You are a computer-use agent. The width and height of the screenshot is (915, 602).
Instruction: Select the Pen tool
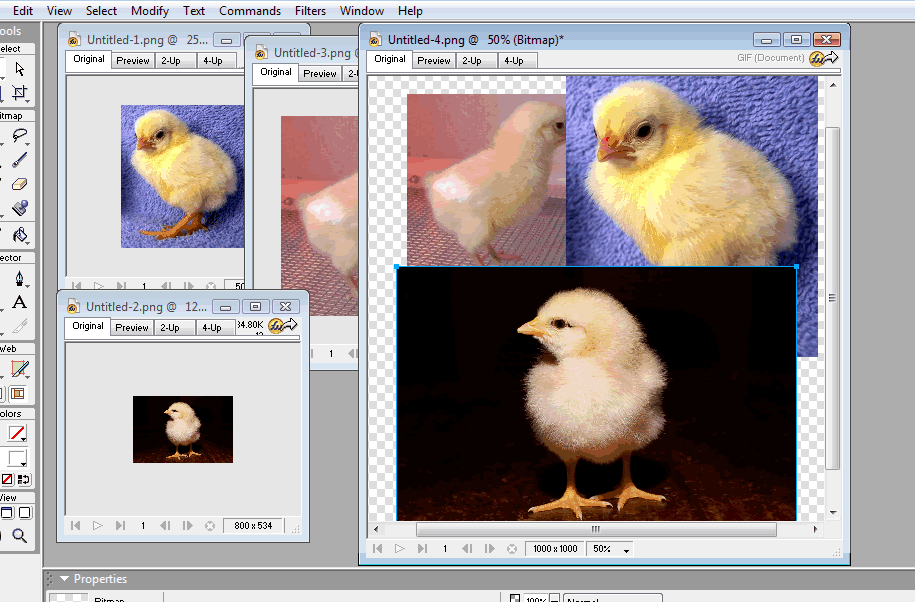[19, 278]
